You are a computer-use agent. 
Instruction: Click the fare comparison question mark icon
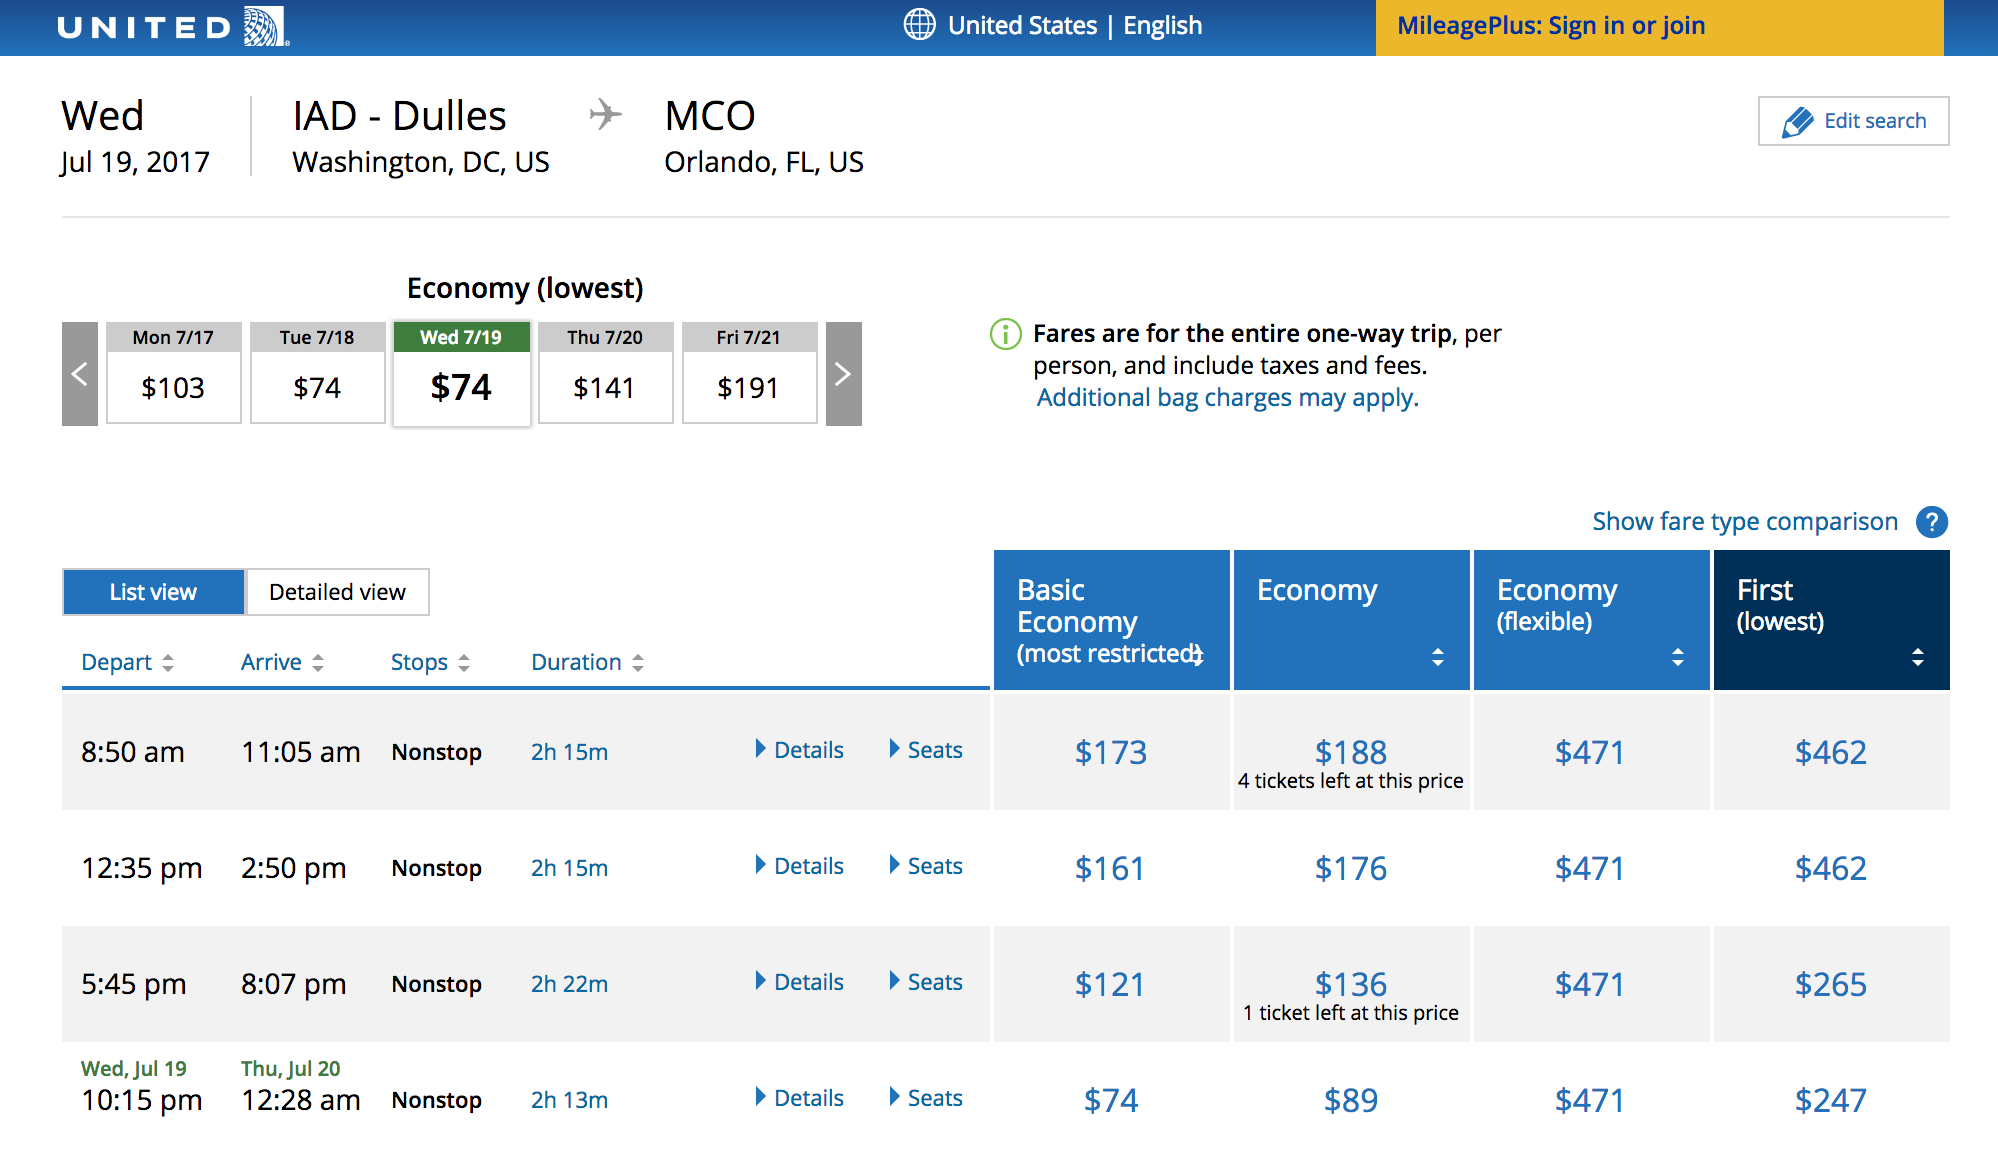(x=1931, y=522)
